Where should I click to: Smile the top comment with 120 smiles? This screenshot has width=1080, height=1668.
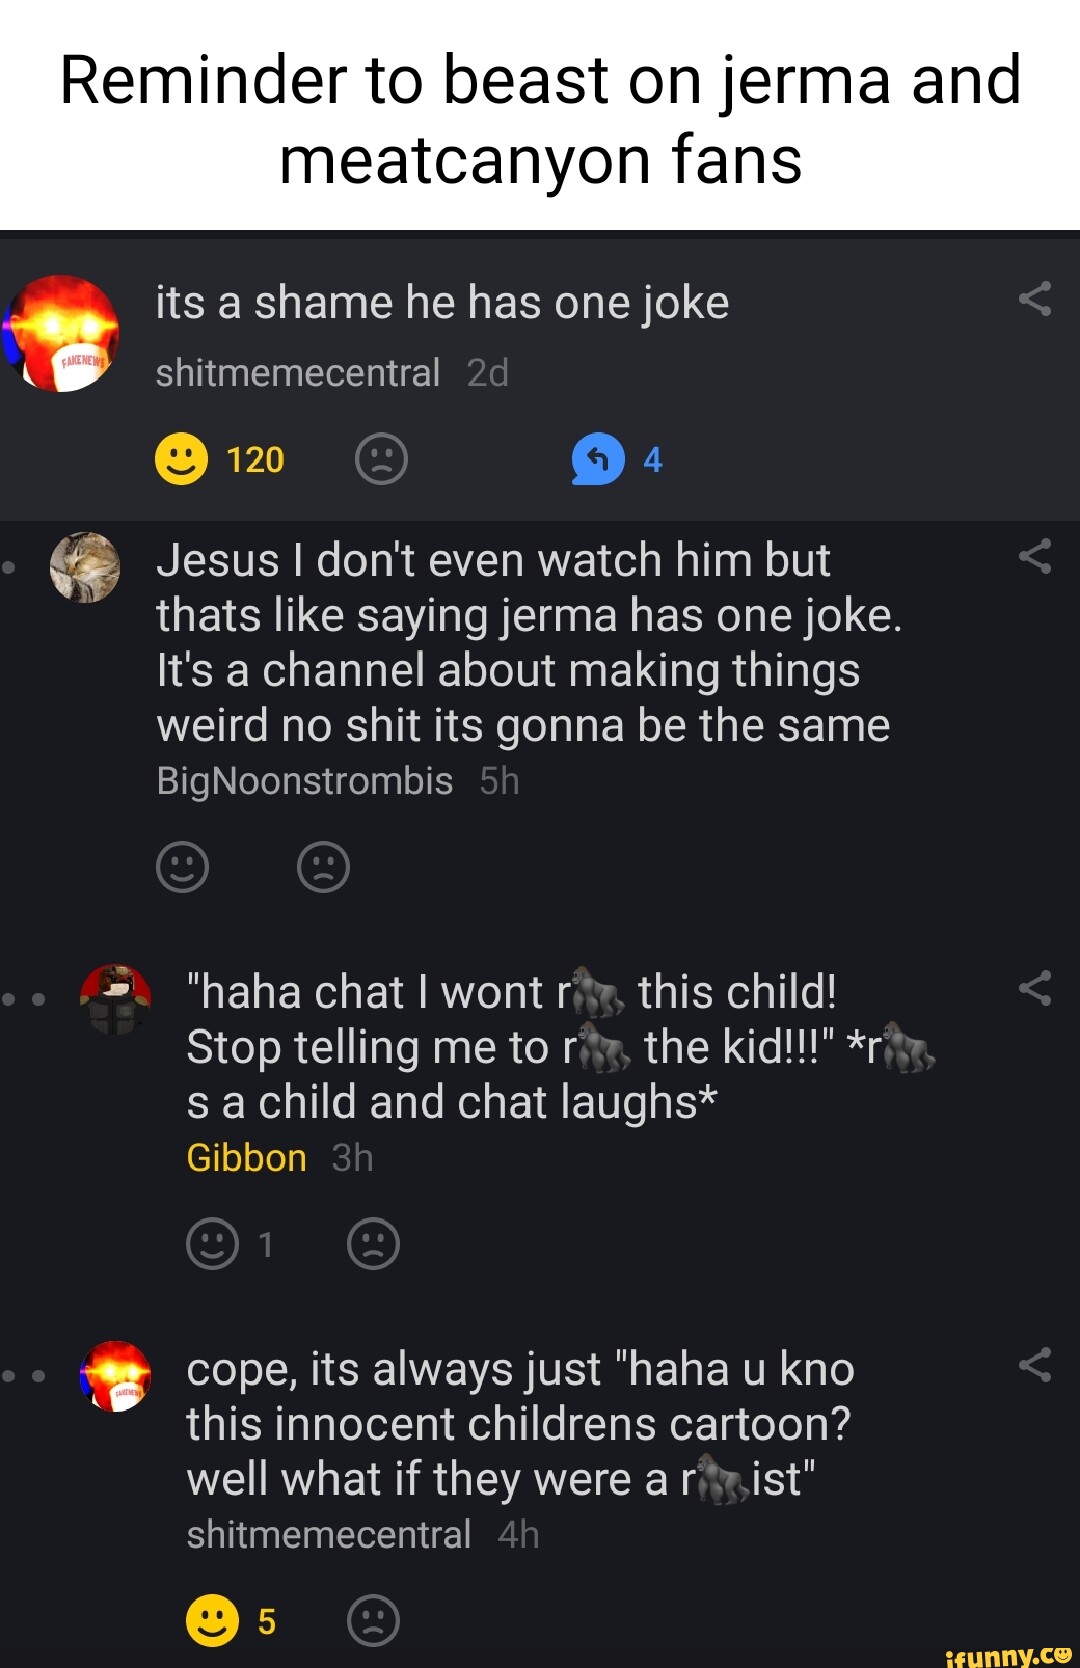182,459
